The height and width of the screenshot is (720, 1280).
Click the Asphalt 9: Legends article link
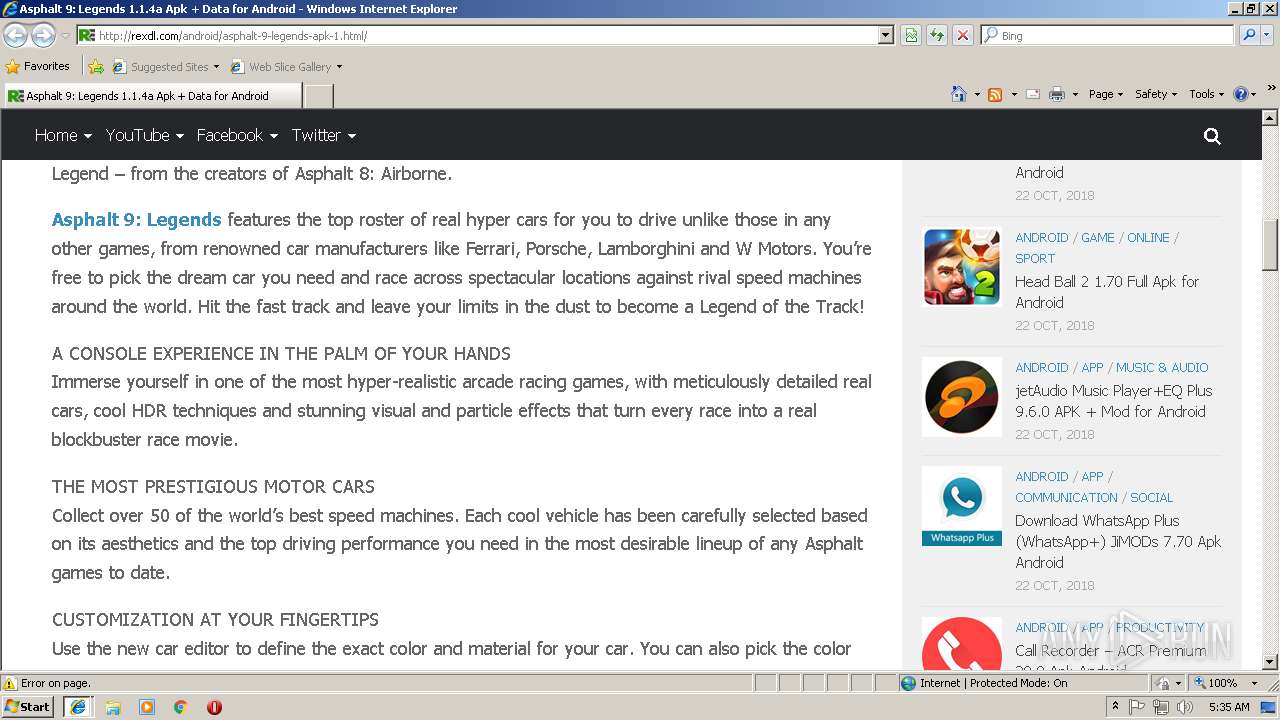pyautogui.click(x=136, y=220)
